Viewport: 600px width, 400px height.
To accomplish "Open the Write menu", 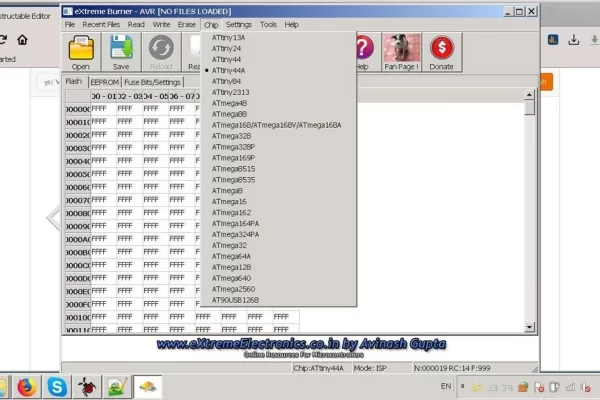I will (x=161, y=24).
